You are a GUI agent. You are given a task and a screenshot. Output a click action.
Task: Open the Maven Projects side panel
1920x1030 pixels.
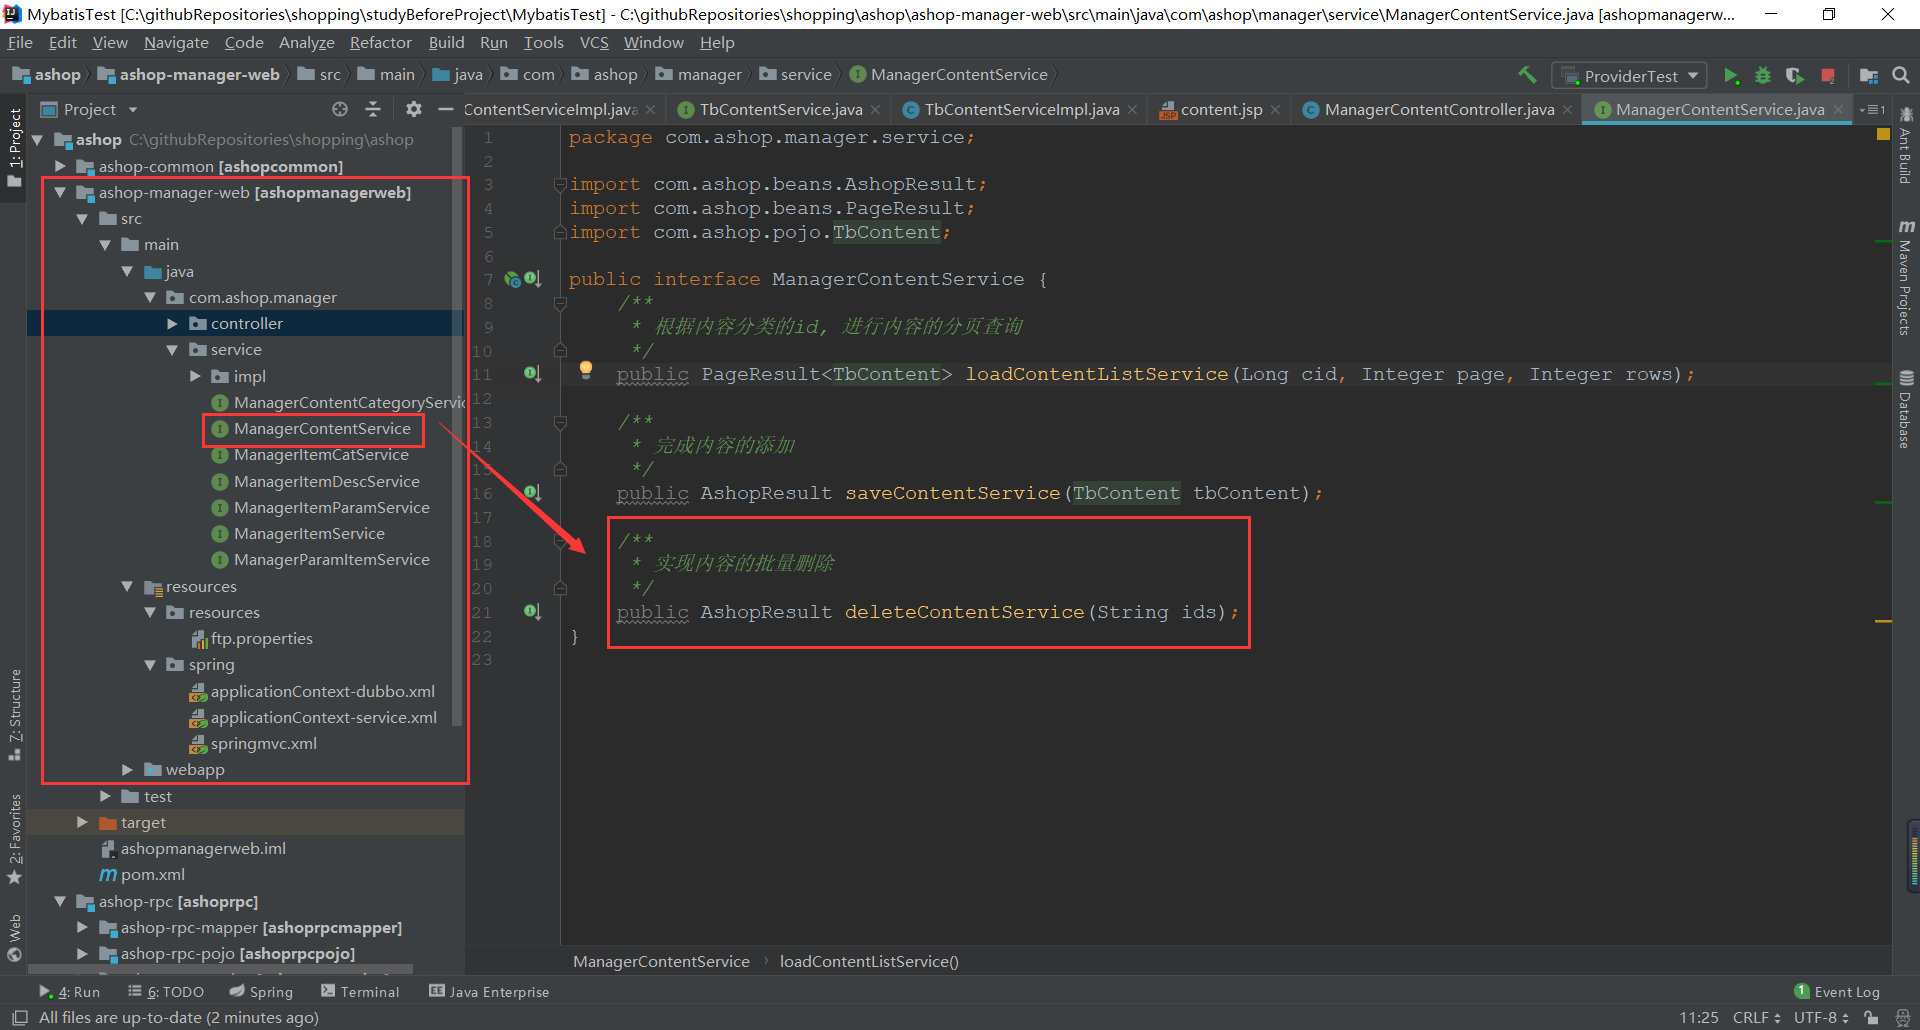(1906, 278)
